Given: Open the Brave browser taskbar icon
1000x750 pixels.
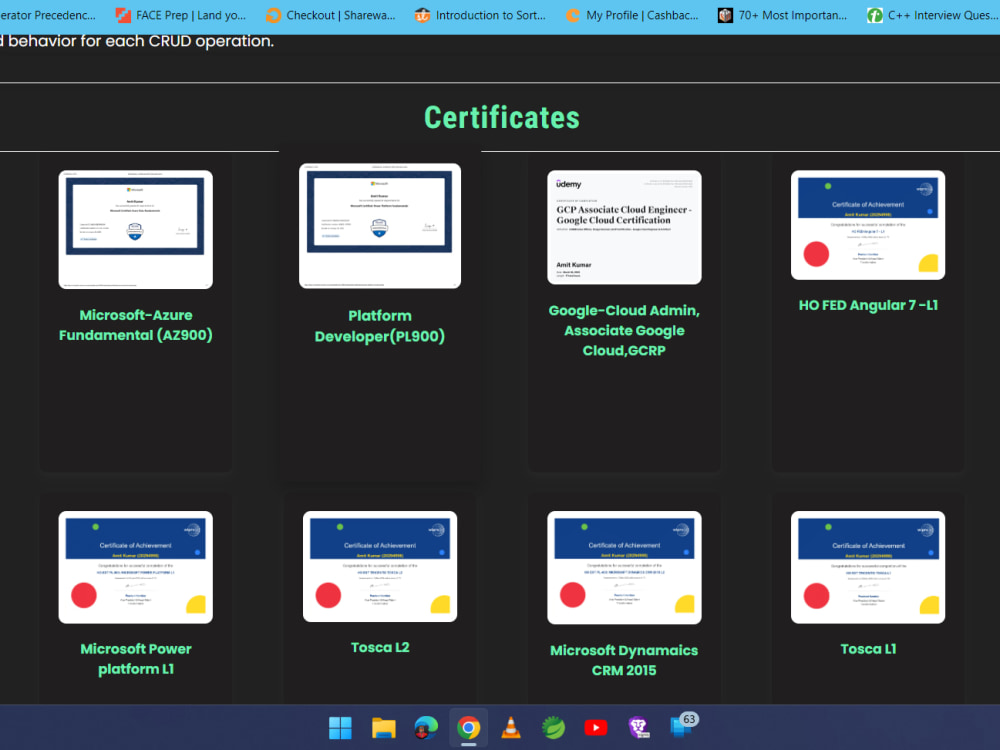Looking at the screenshot, I should [638, 728].
